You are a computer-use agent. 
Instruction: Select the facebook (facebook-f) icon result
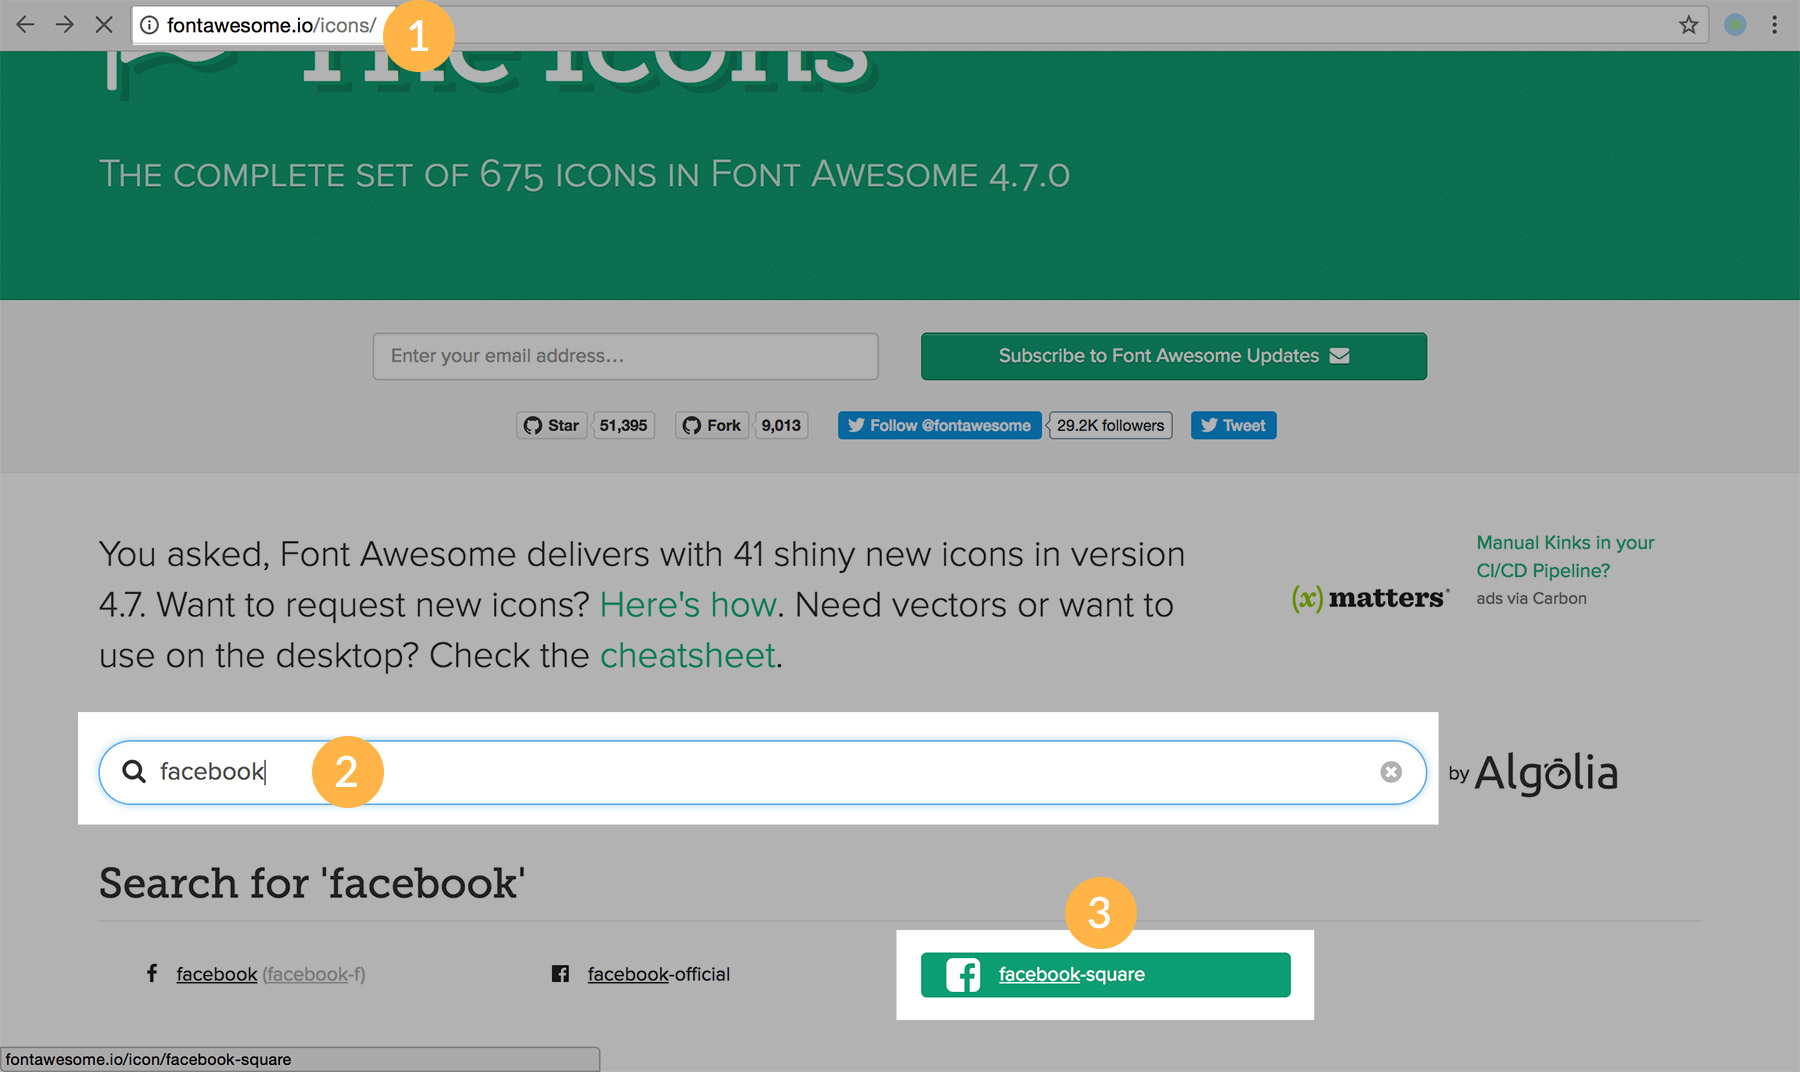[215, 974]
